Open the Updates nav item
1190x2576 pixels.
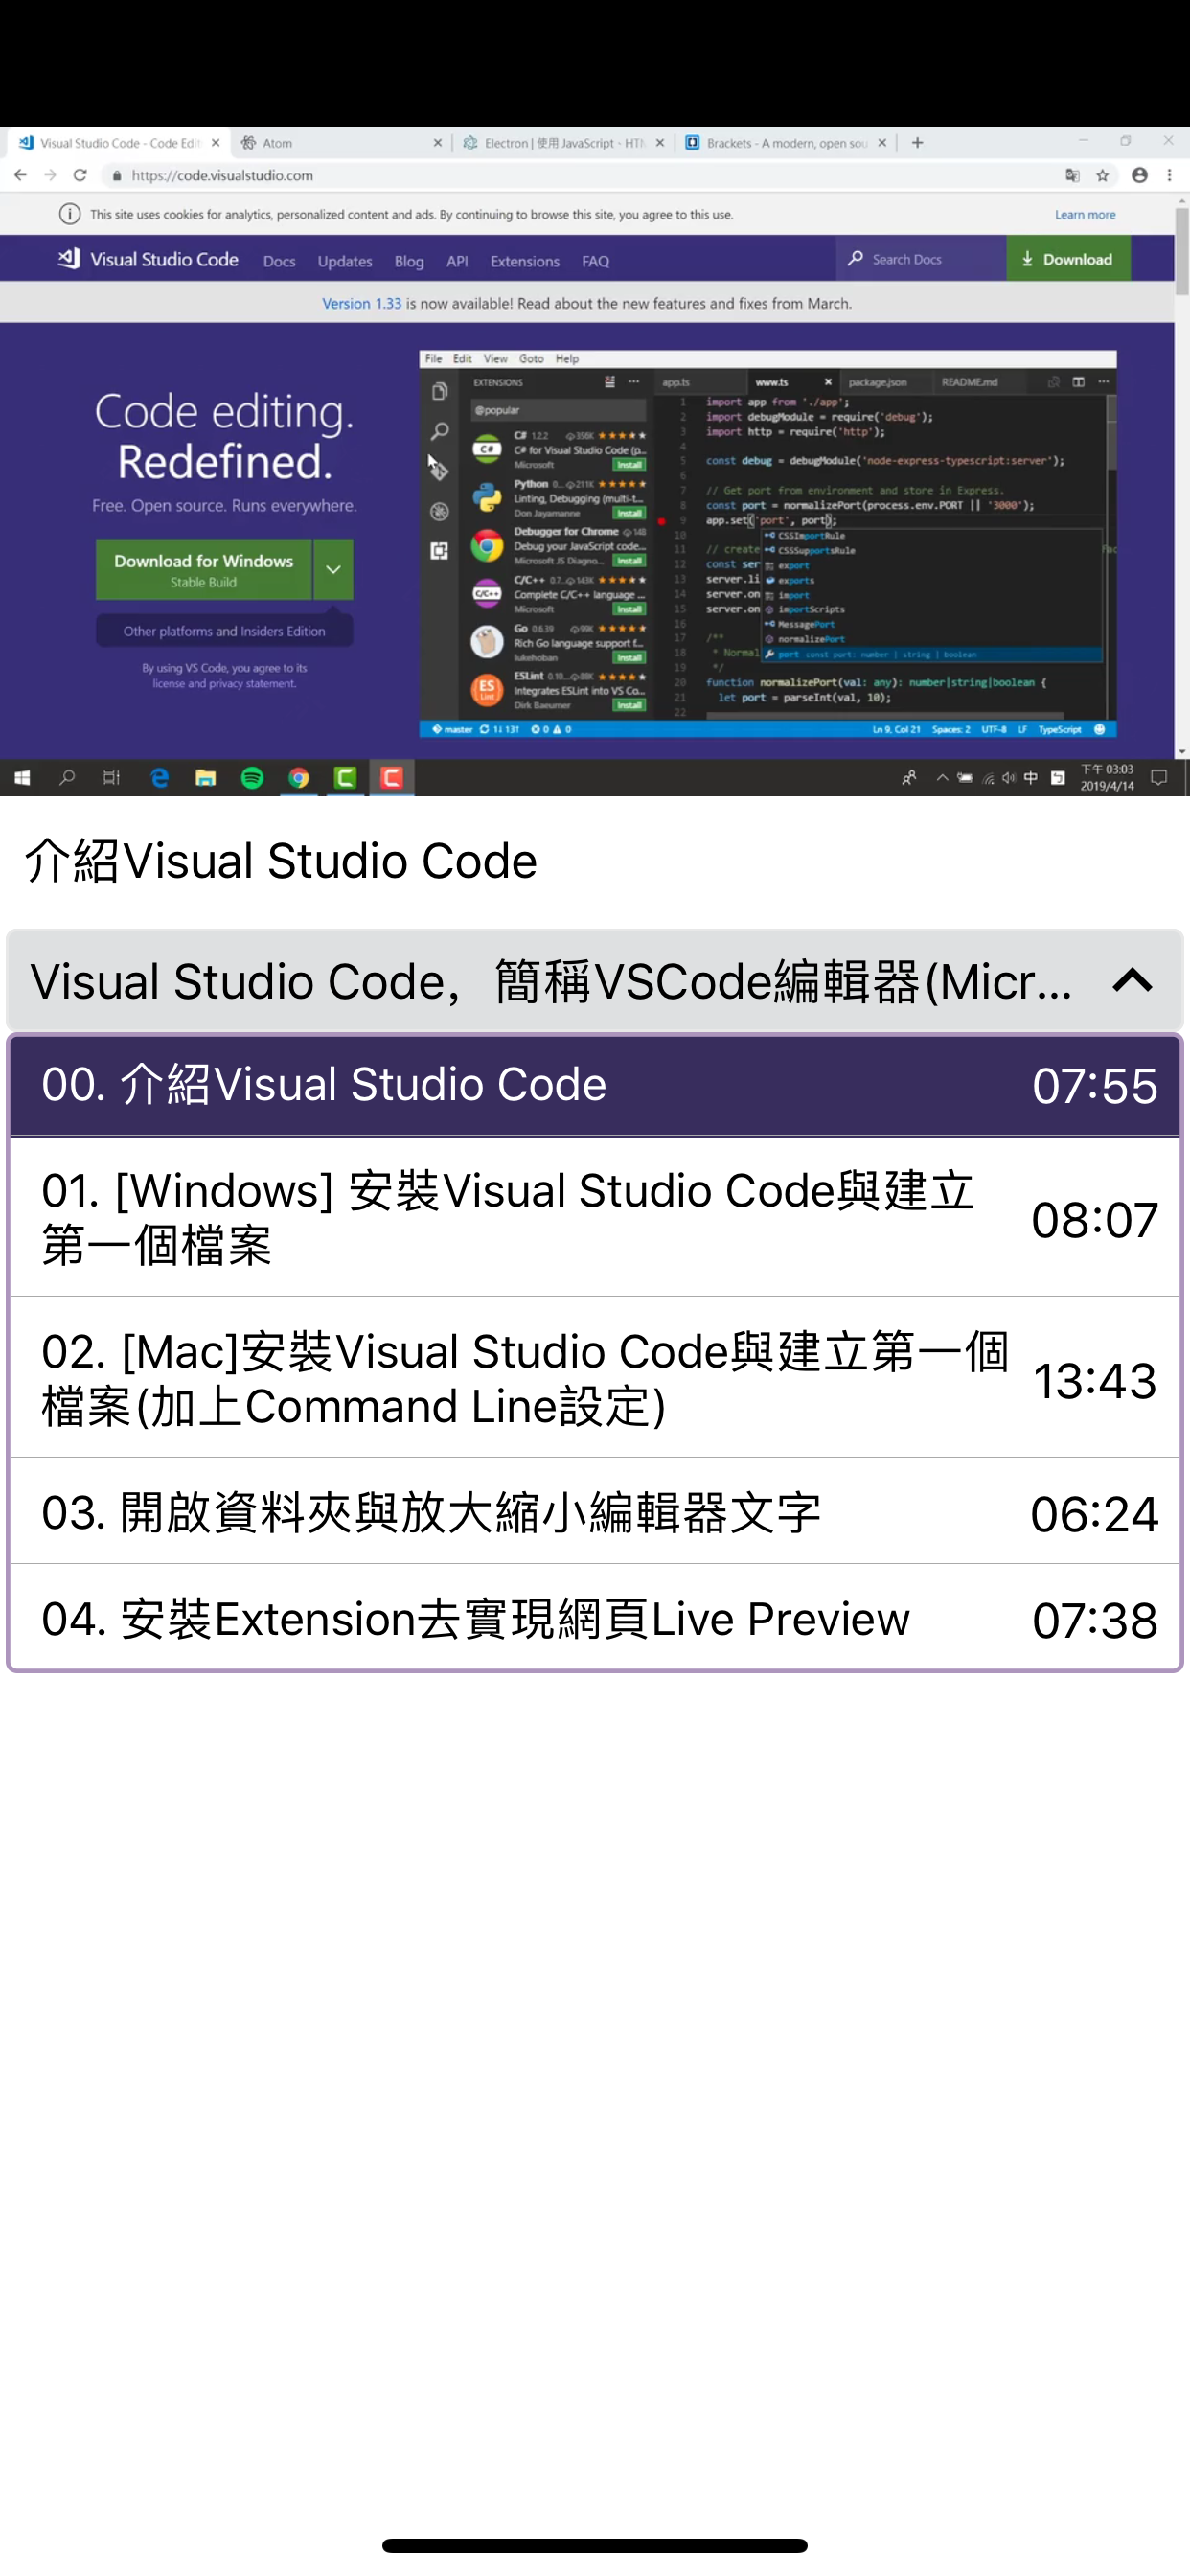click(345, 261)
